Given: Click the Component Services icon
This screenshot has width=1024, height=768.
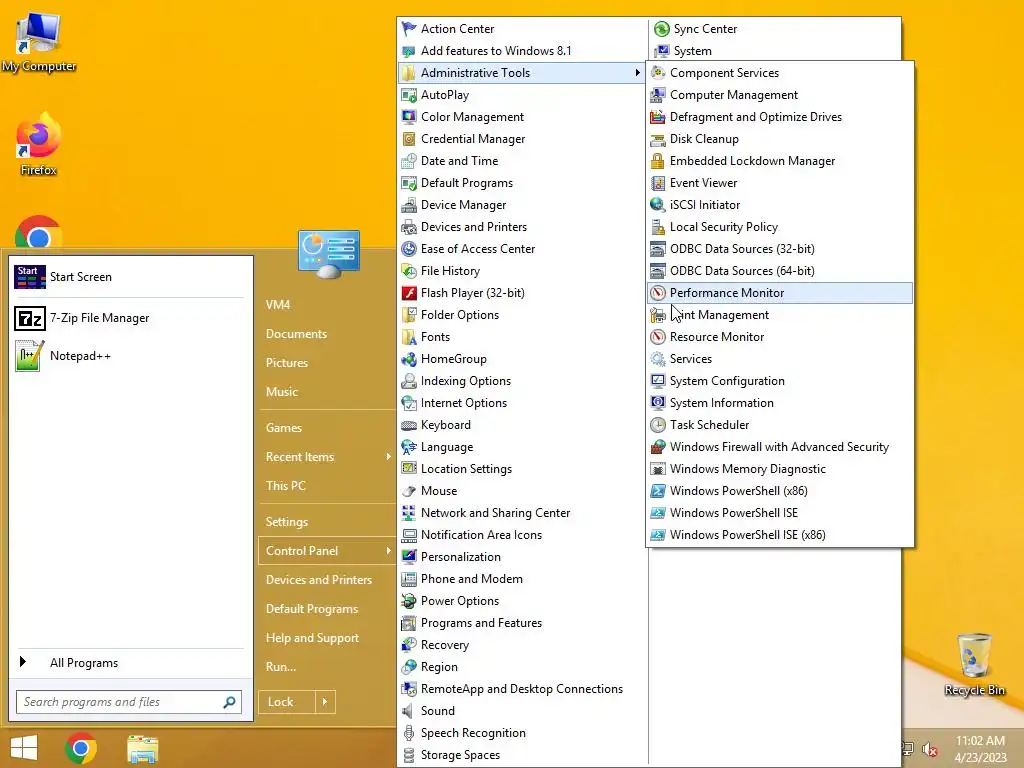Looking at the screenshot, I should 658,72.
